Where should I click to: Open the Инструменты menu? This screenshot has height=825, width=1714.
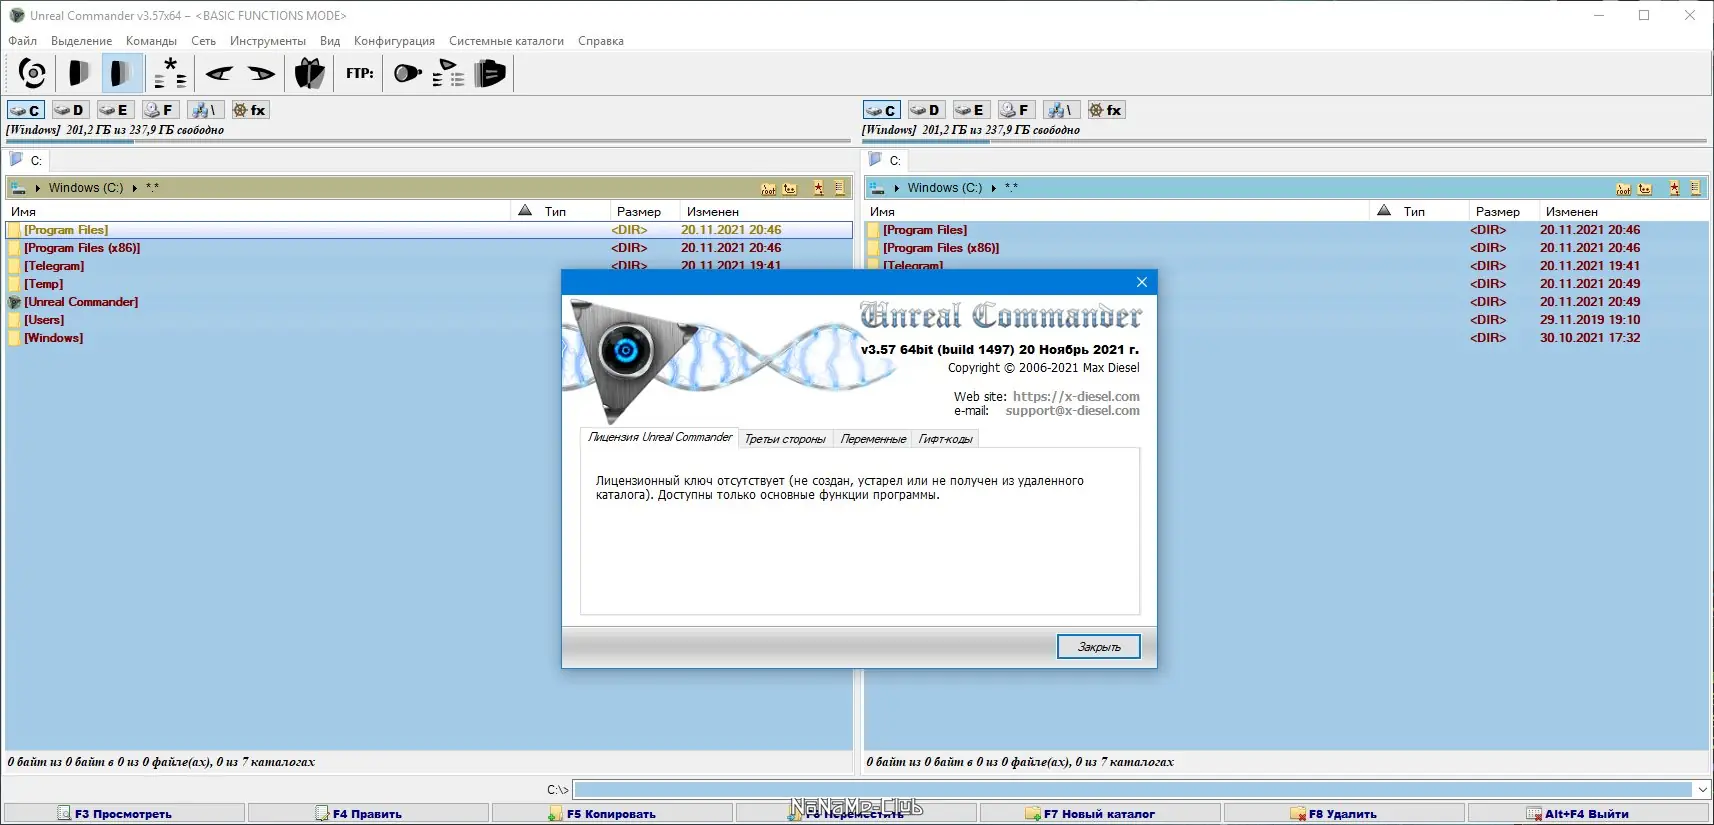[268, 41]
